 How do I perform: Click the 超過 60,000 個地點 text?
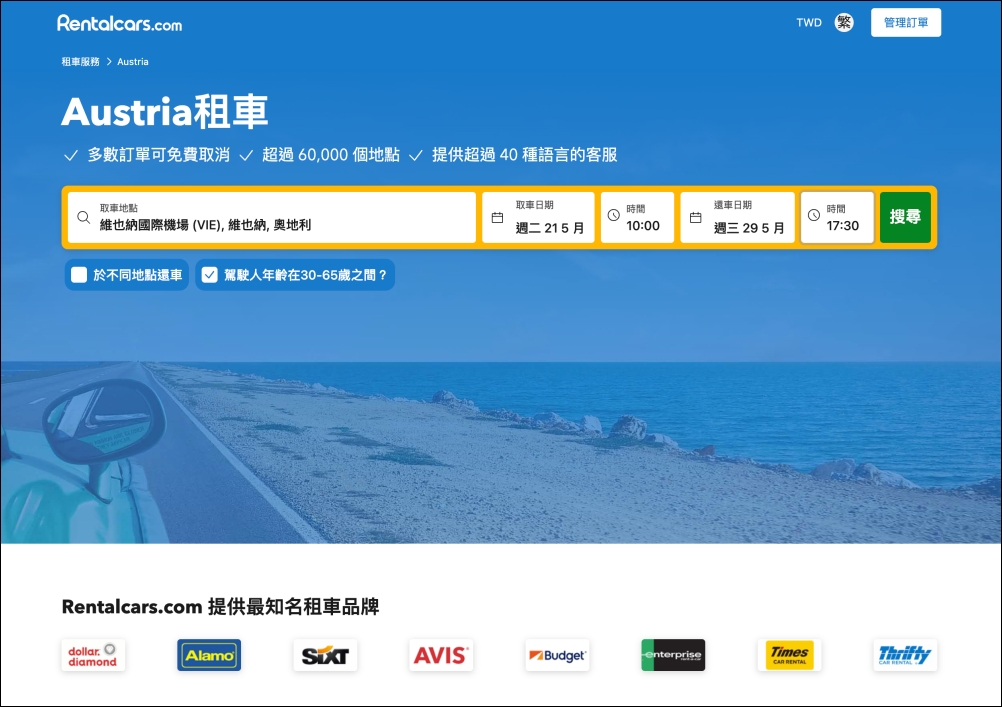tap(331, 155)
